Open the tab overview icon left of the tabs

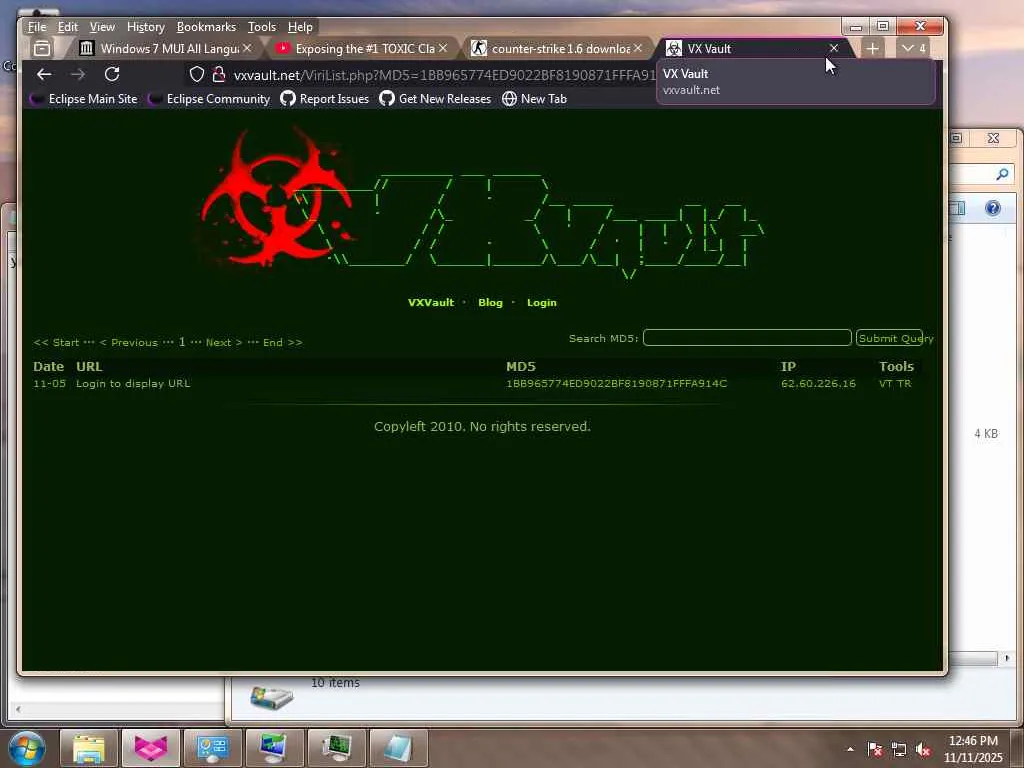pos(42,48)
